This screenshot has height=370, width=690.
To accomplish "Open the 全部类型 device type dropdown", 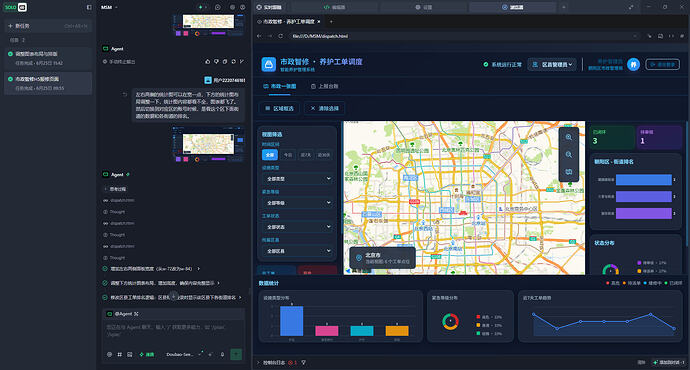I will (x=298, y=179).
